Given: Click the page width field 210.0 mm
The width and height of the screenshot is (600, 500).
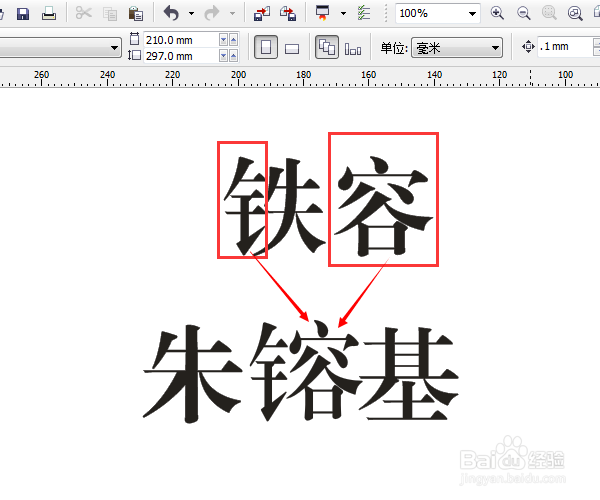Looking at the screenshot, I should [x=181, y=40].
